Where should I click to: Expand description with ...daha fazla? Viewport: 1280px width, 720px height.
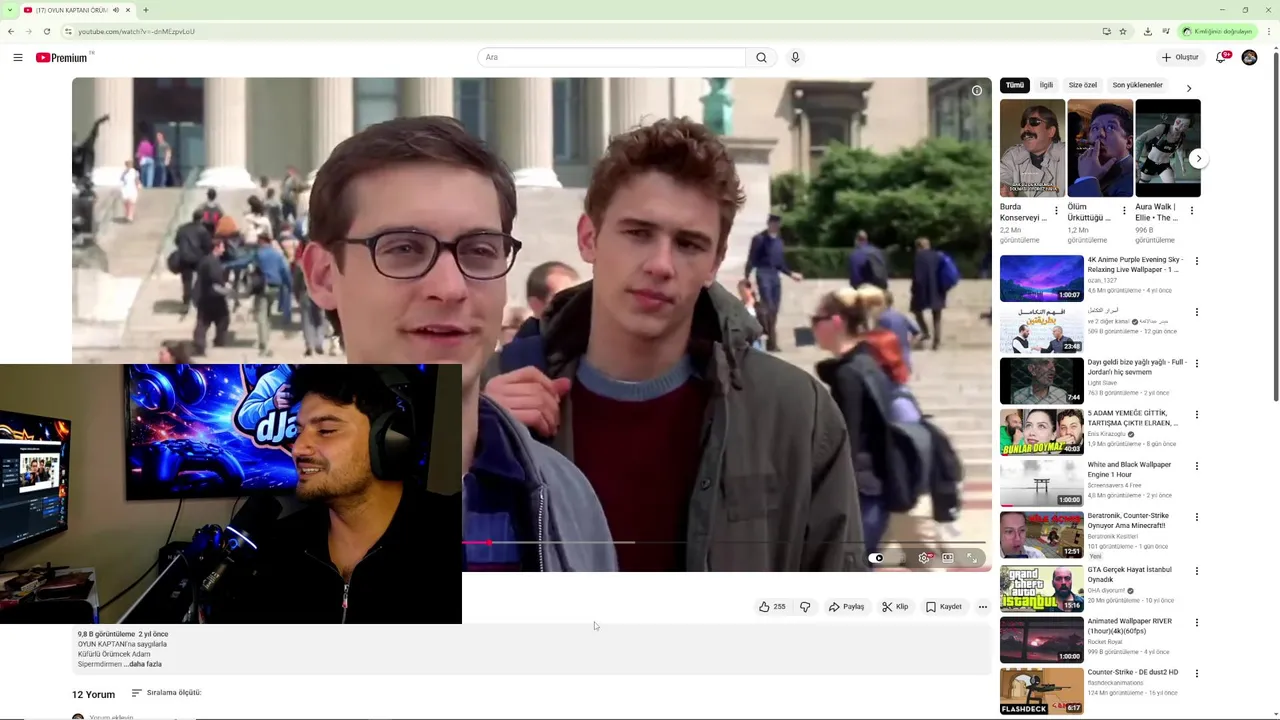point(143,664)
